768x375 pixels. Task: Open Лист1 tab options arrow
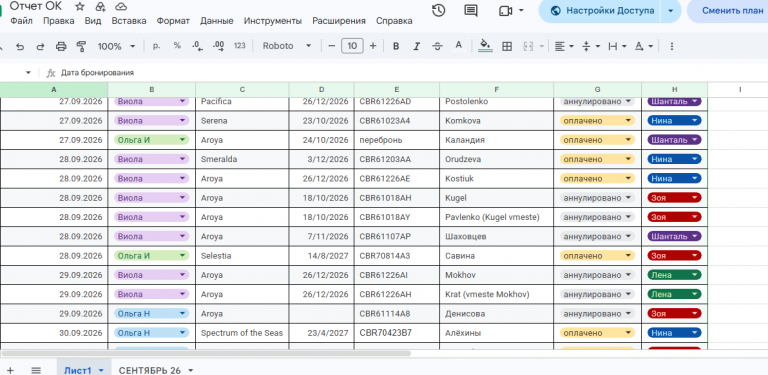(101, 371)
